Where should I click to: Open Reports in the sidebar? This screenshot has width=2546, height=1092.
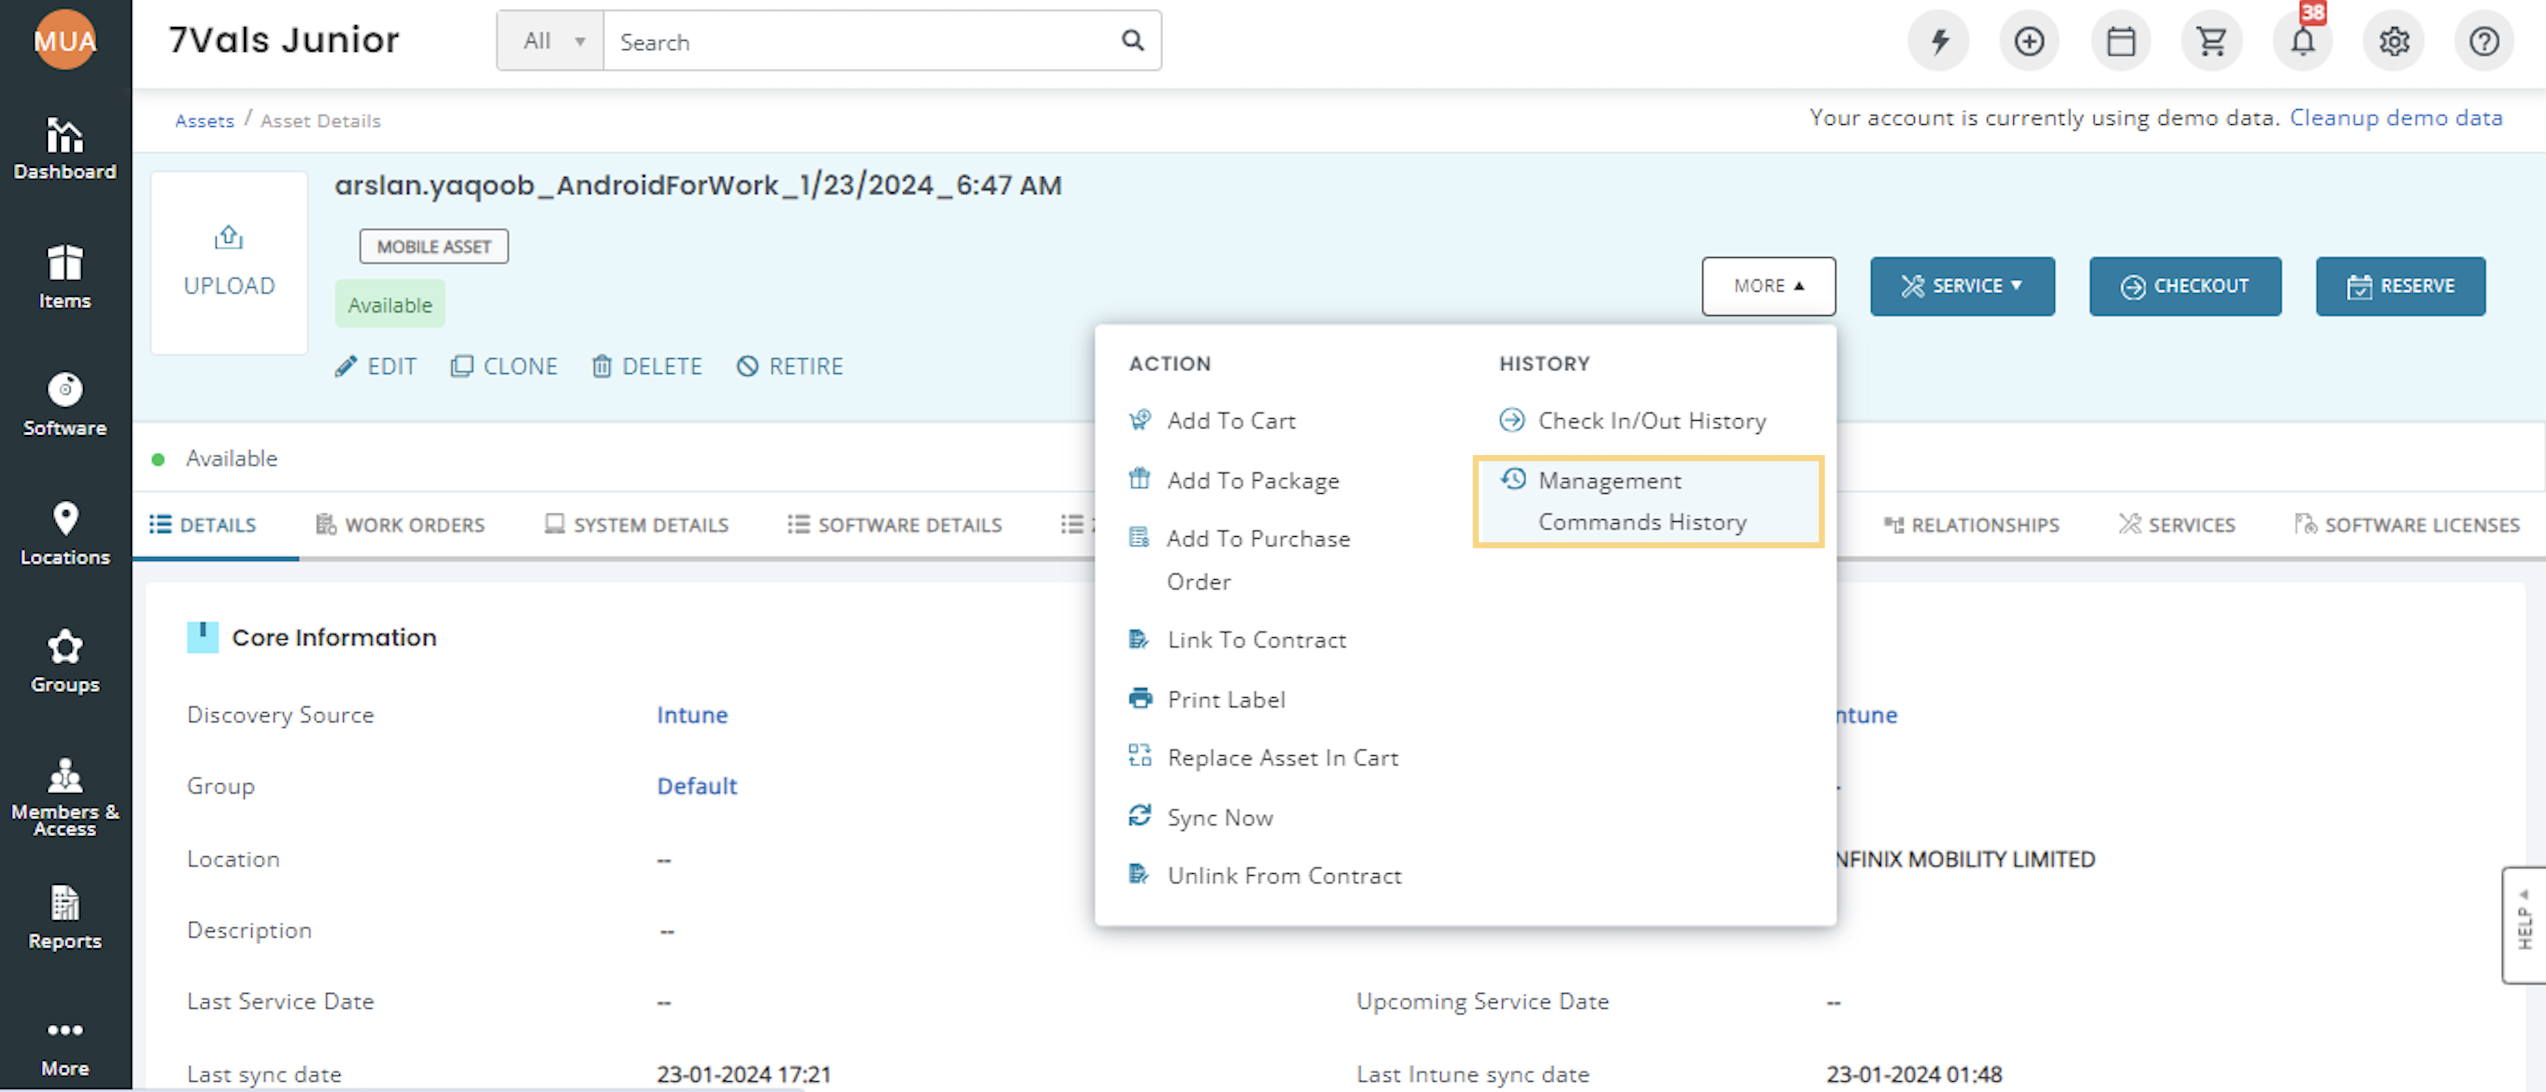click(x=65, y=917)
